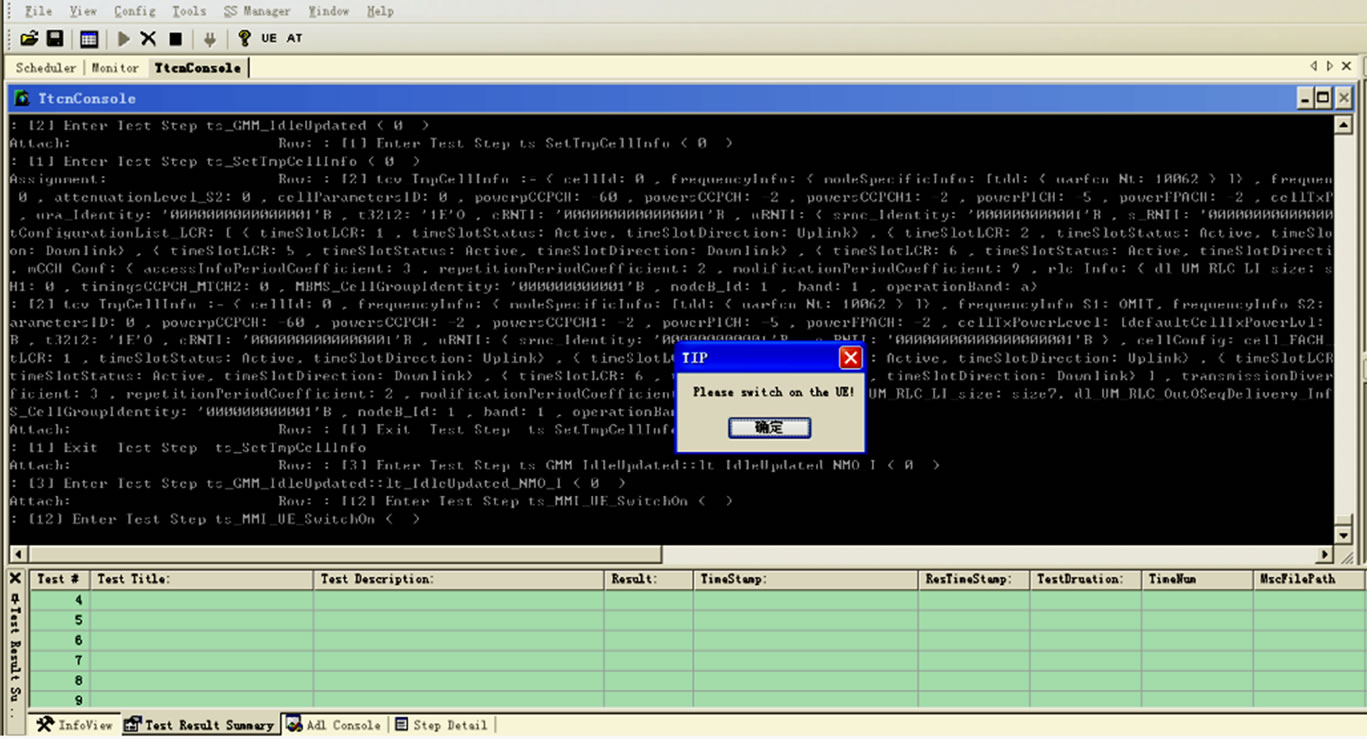Click the UE toolbar button
1367x739 pixels.
pyautogui.click(x=269, y=38)
